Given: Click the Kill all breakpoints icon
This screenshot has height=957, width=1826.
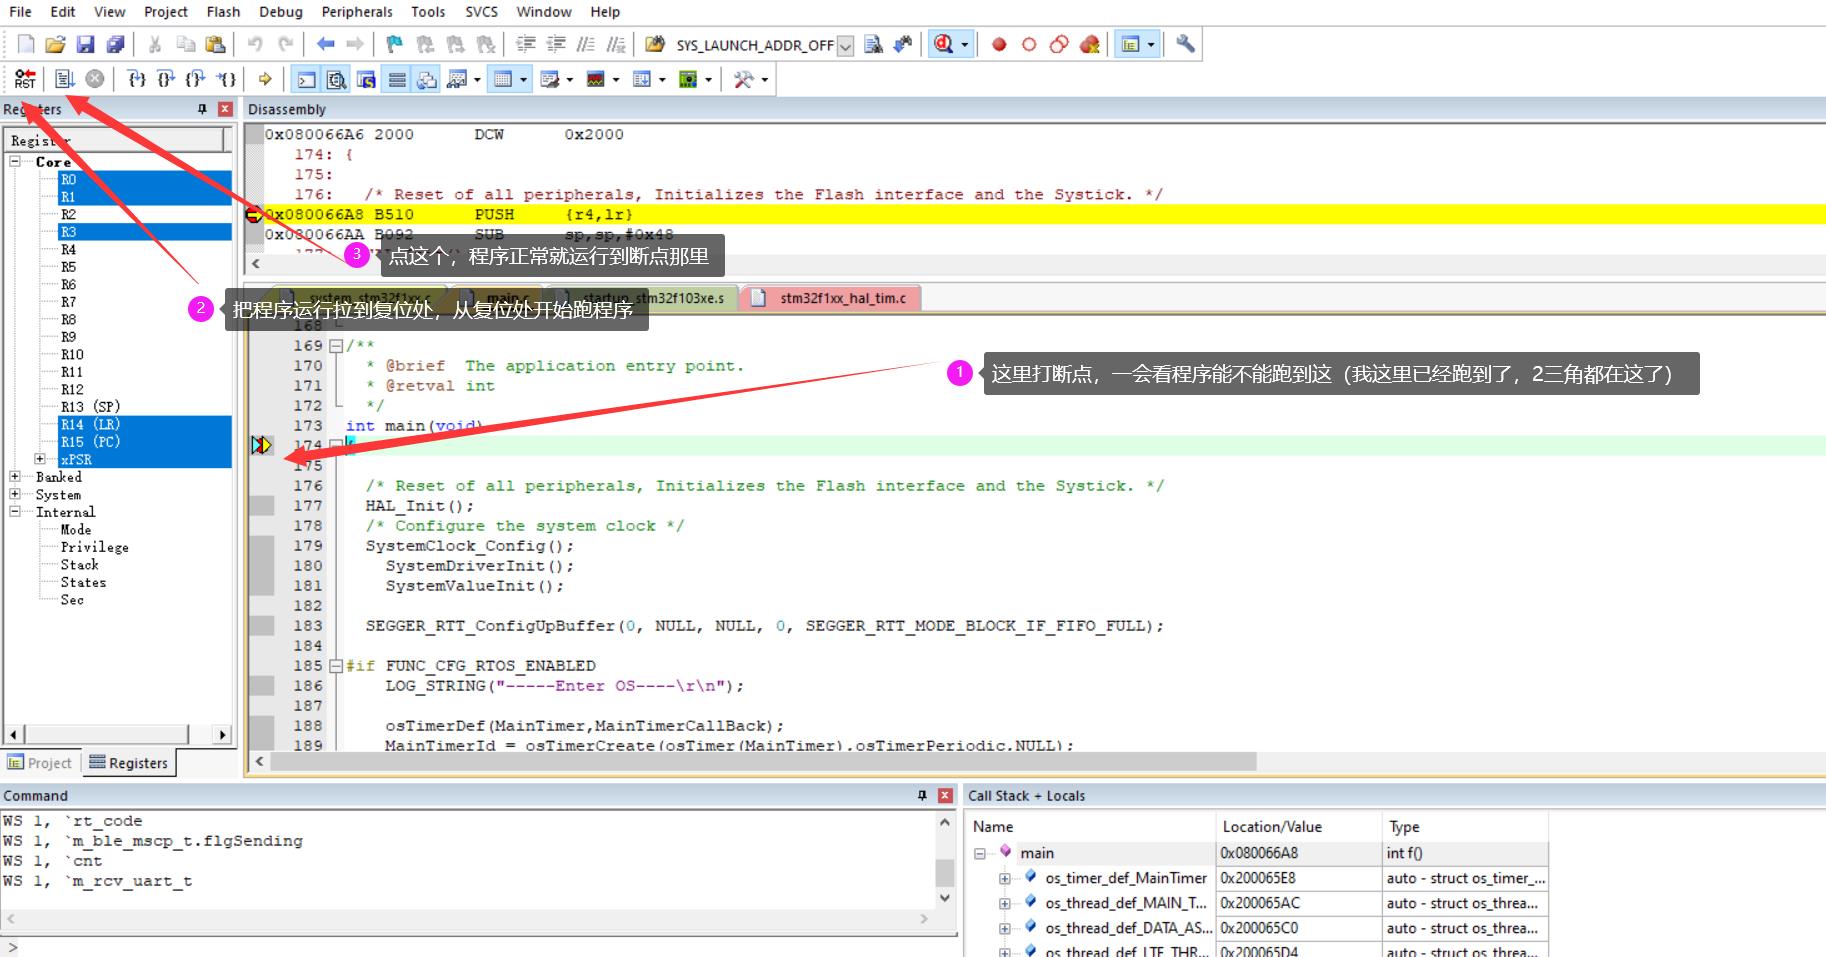Looking at the screenshot, I should pos(1090,44).
